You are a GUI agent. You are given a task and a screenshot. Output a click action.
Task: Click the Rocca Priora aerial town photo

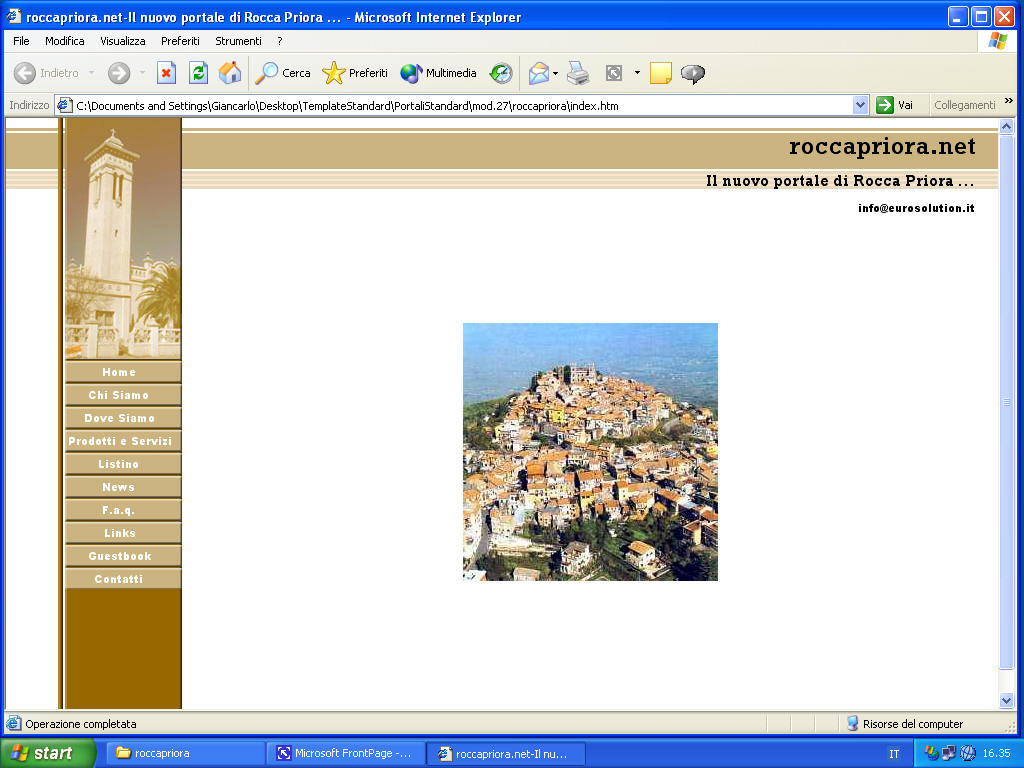coord(590,452)
